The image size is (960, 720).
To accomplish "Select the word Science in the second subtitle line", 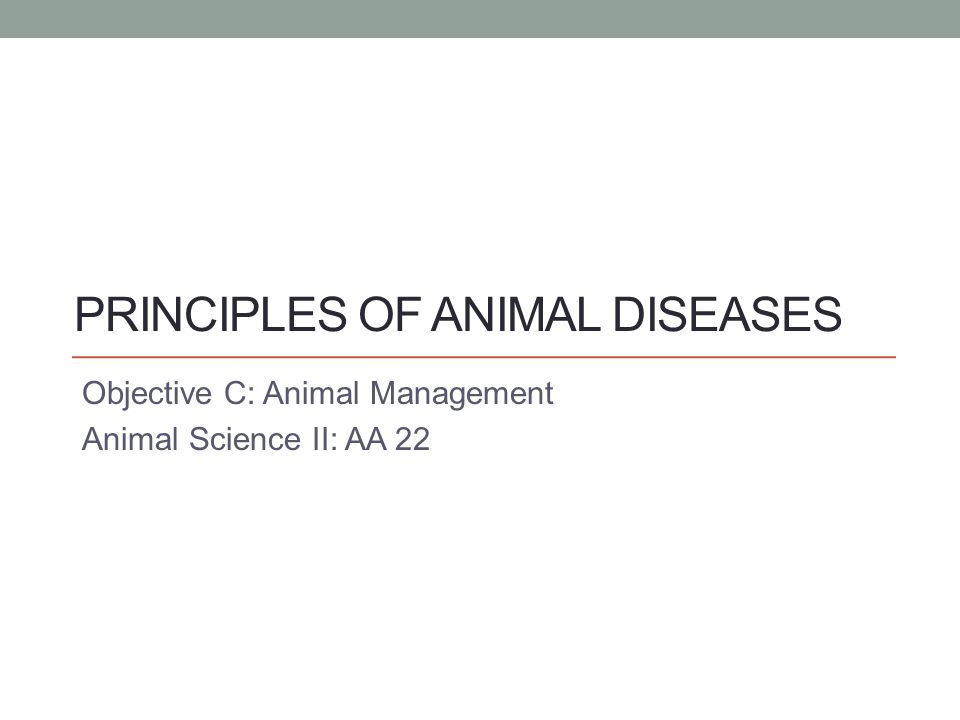I will click(245, 439).
